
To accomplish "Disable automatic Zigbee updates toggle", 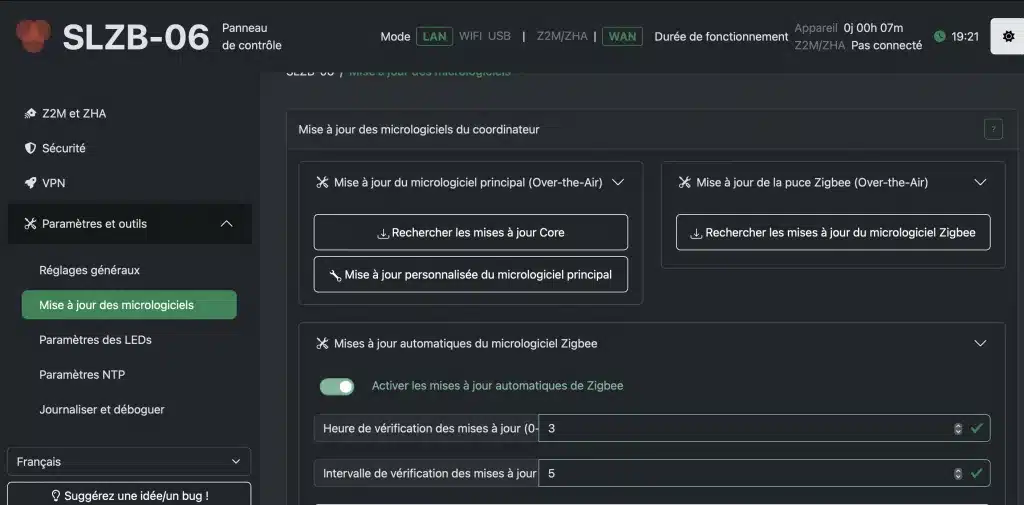I will click(x=337, y=386).
